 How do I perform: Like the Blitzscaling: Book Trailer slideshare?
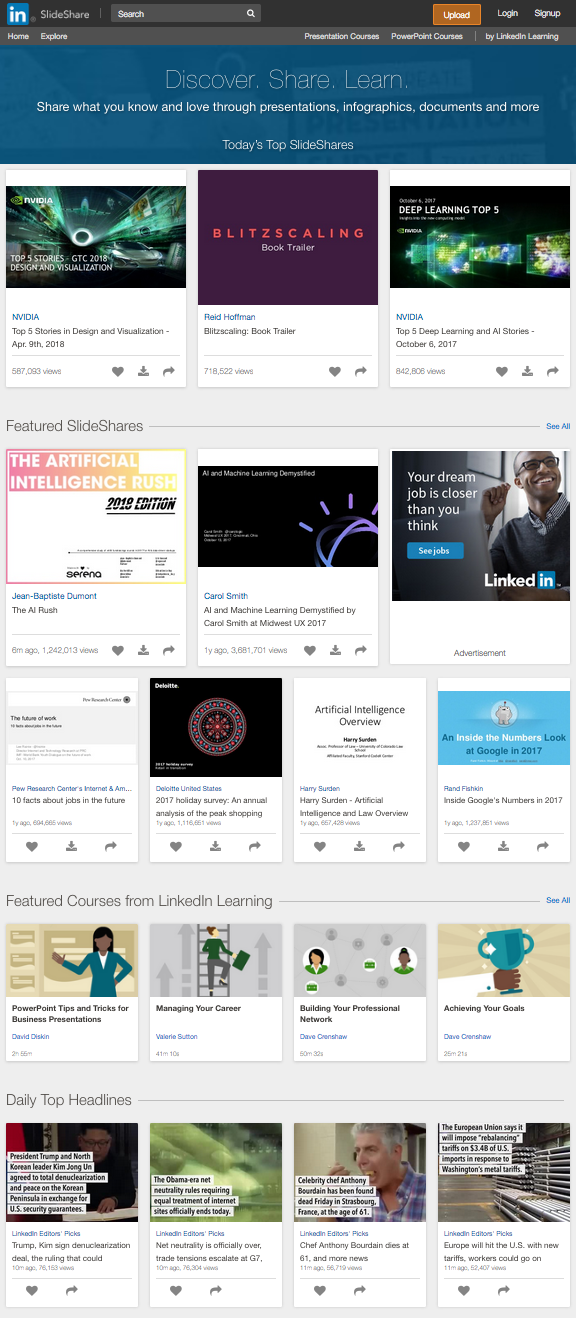[x=335, y=371]
